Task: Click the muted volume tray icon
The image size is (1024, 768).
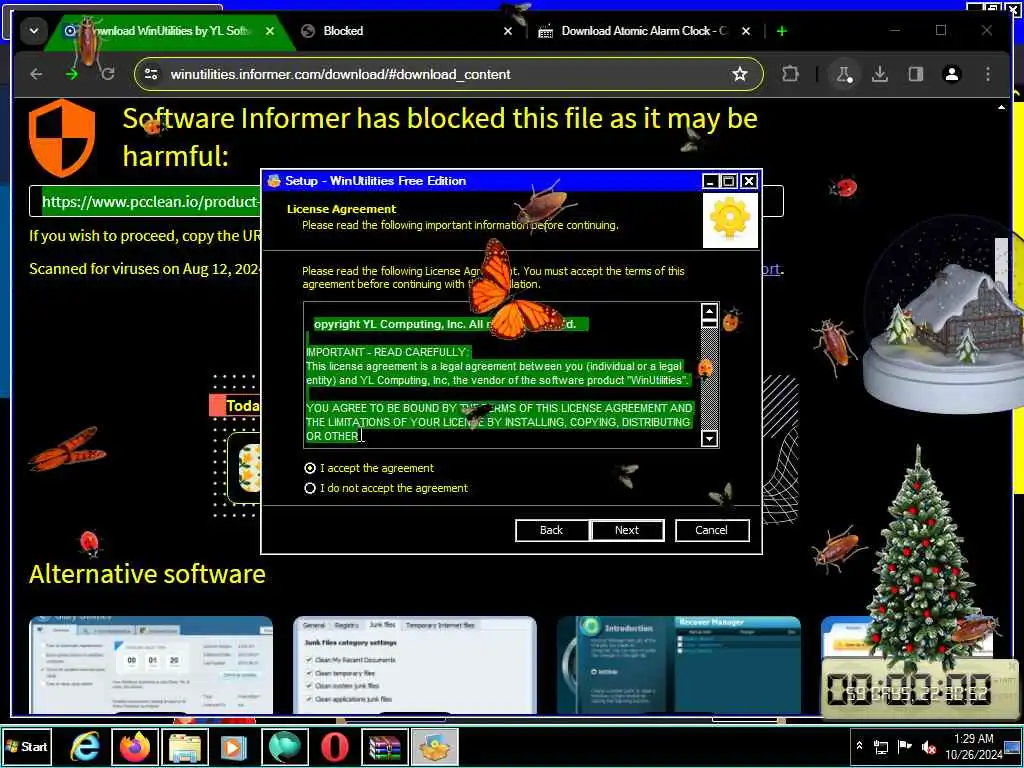Action: [928, 746]
